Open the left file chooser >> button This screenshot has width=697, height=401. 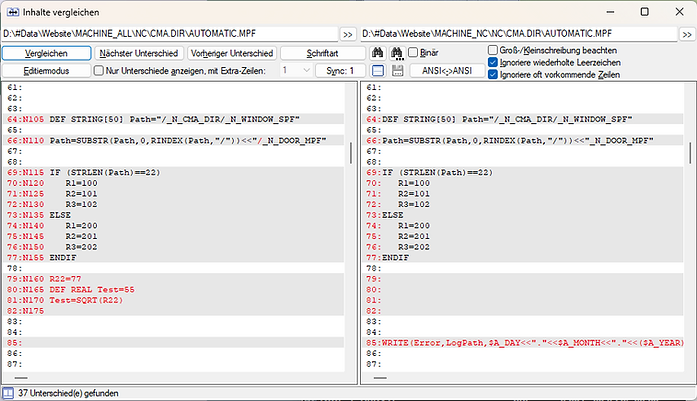point(348,34)
